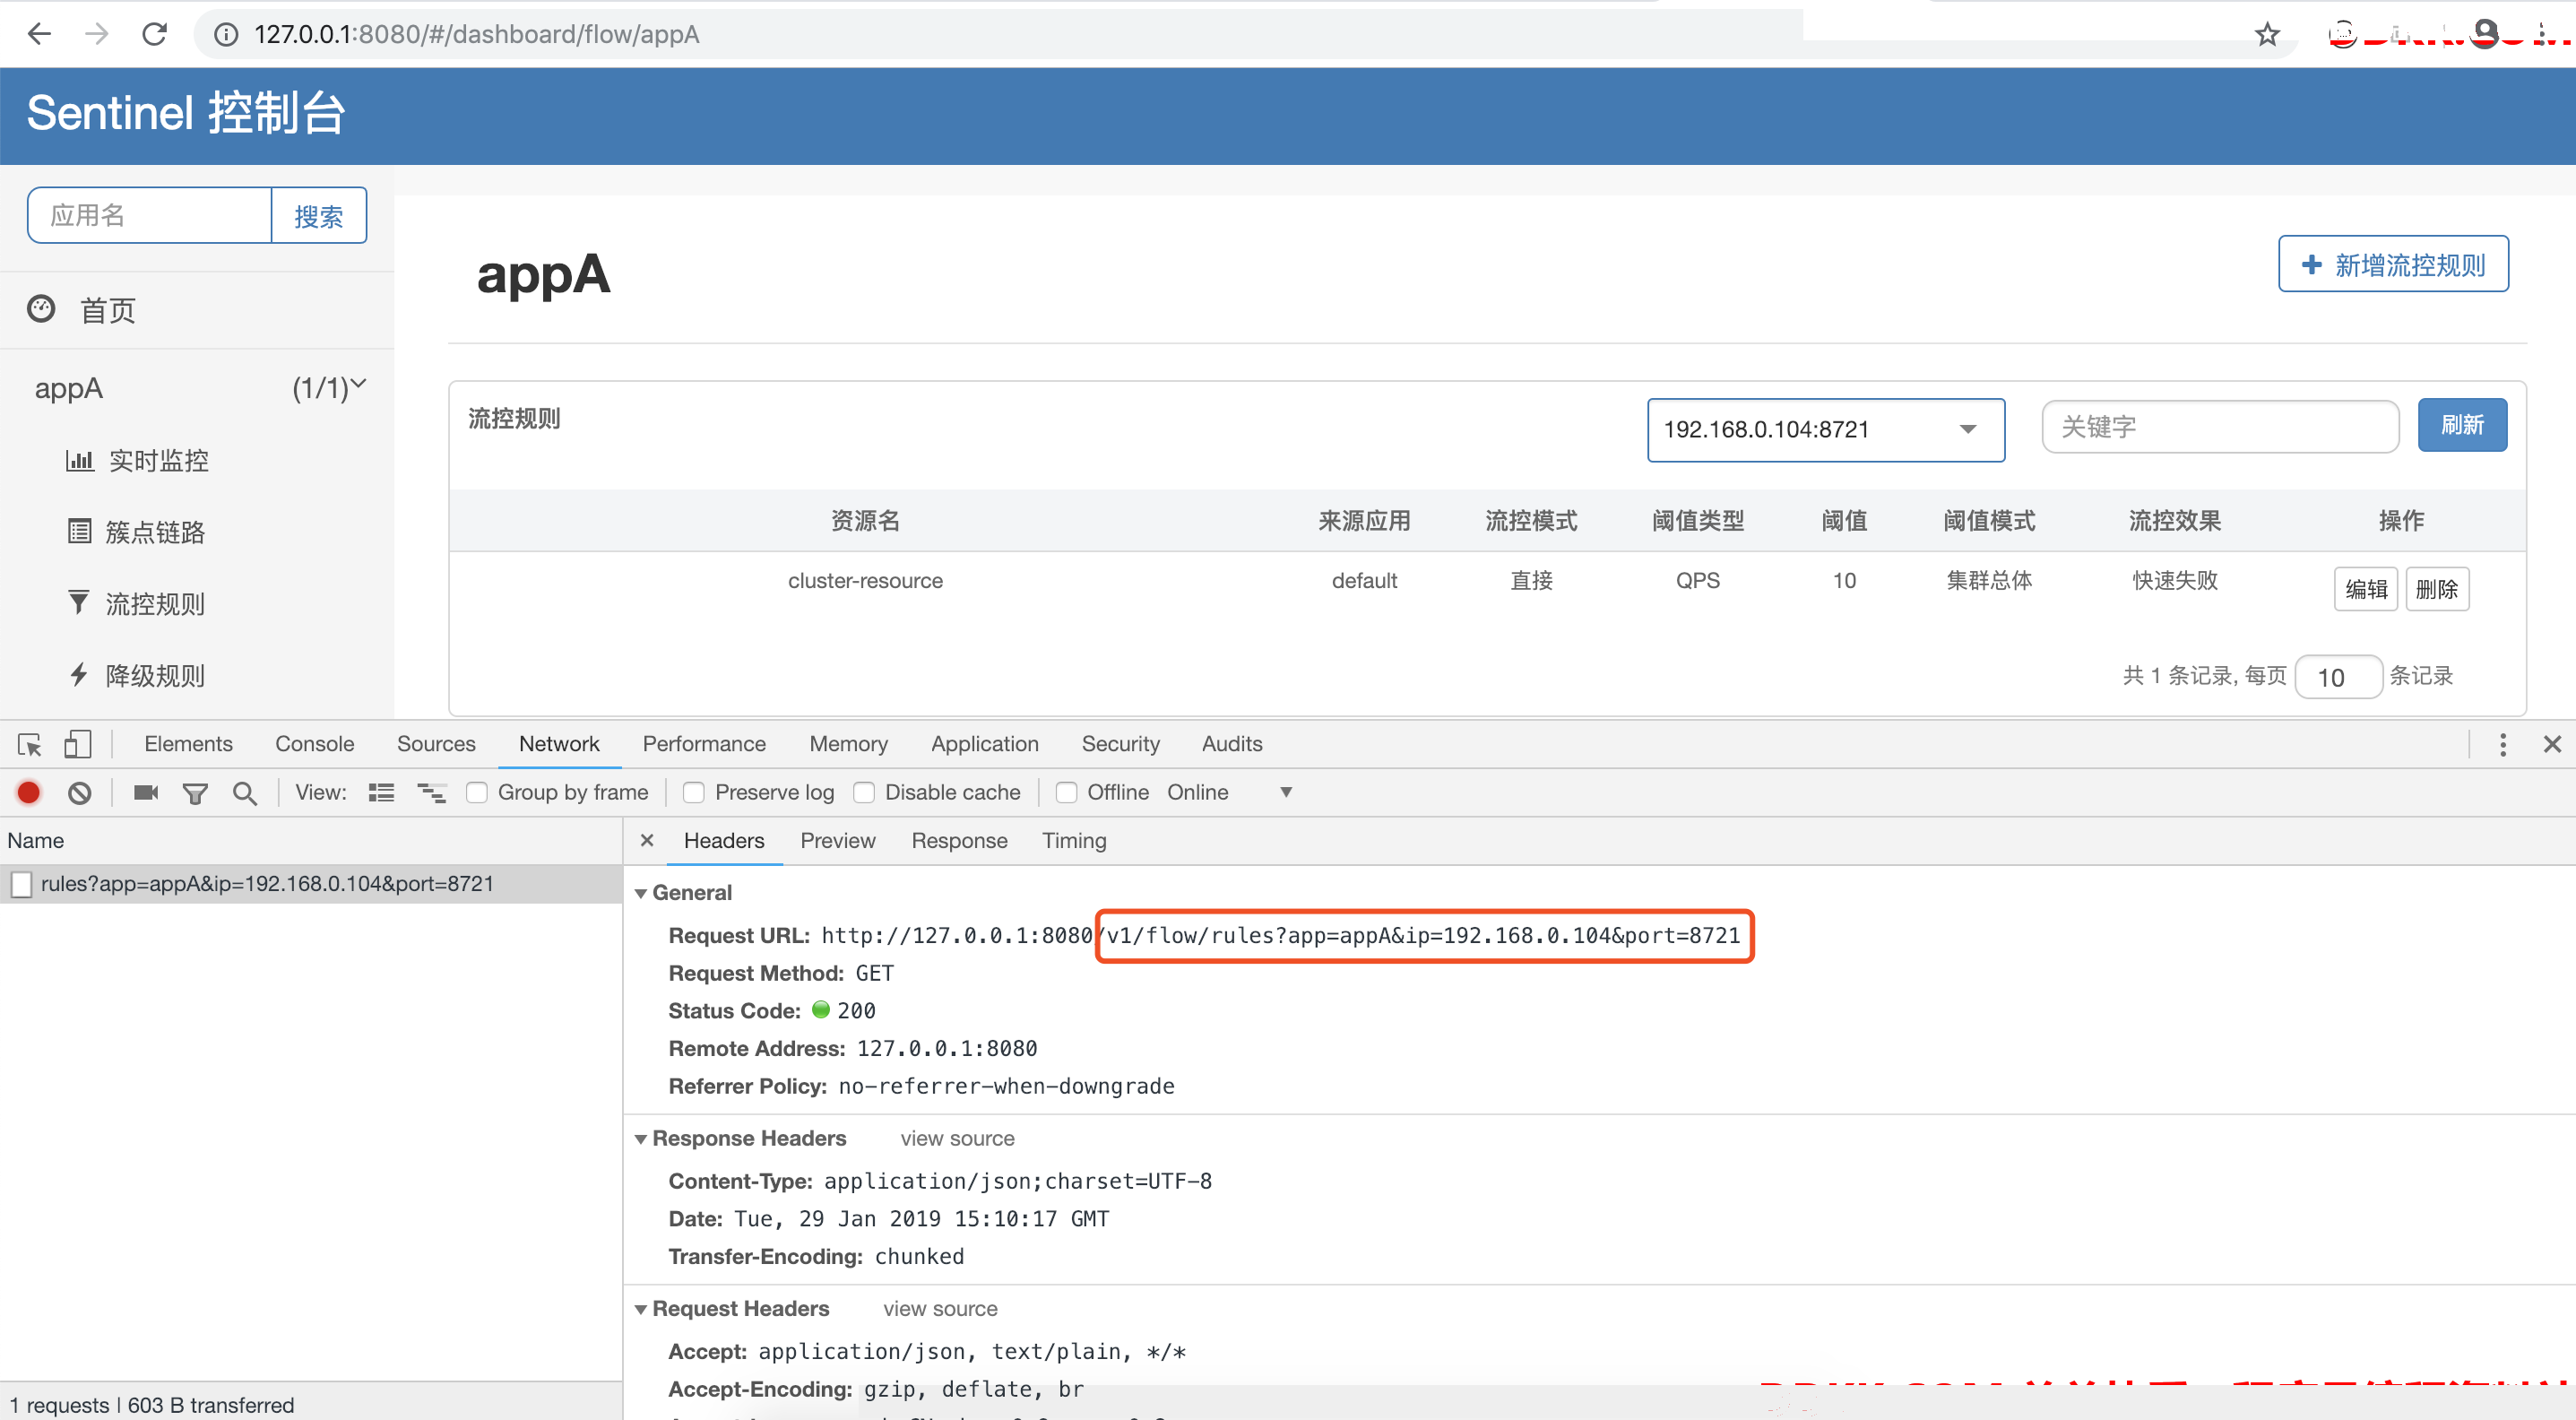Screen dimensions: 2576x1420
Task: Open 实时监控 via its chart icon
Action: (79, 460)
